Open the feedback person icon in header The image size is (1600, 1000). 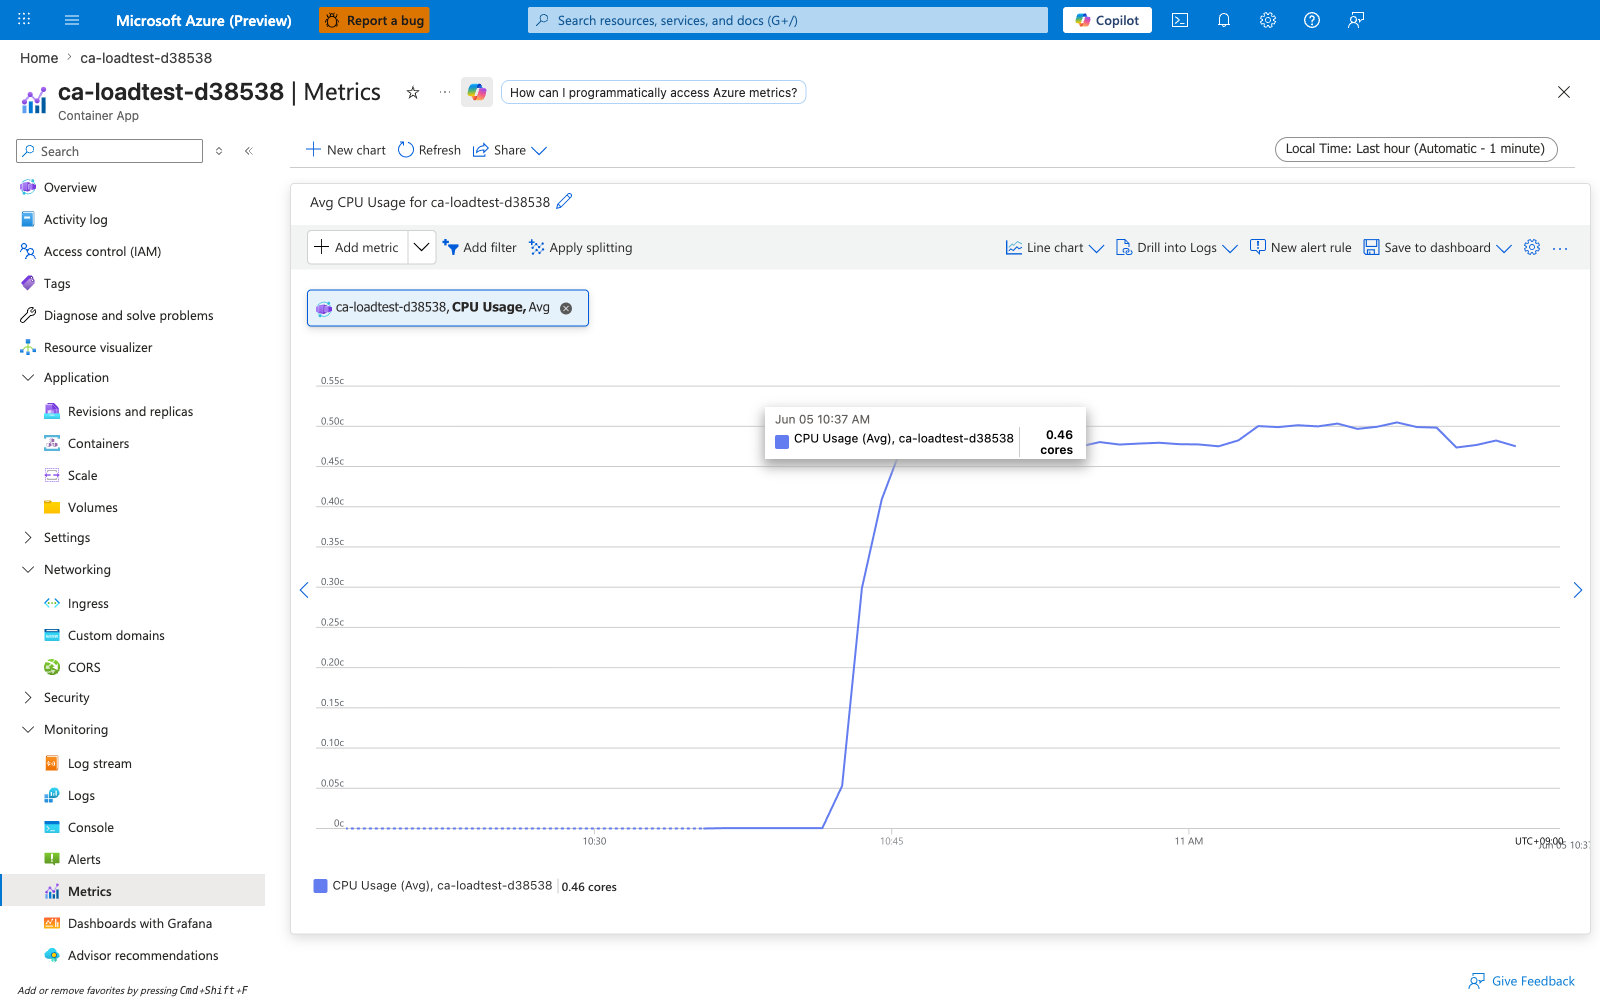(x=1356, y=20)
